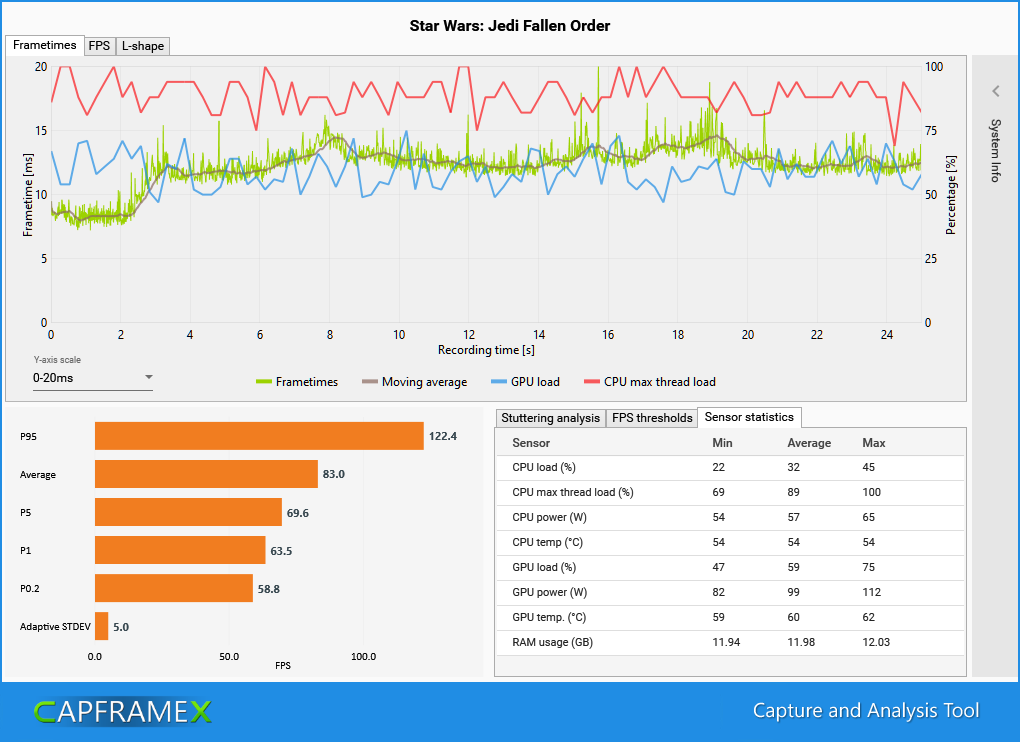Click the orange P95 bar
The image size is (1020, 742).
pyautogui.click(x=260, y=436)
